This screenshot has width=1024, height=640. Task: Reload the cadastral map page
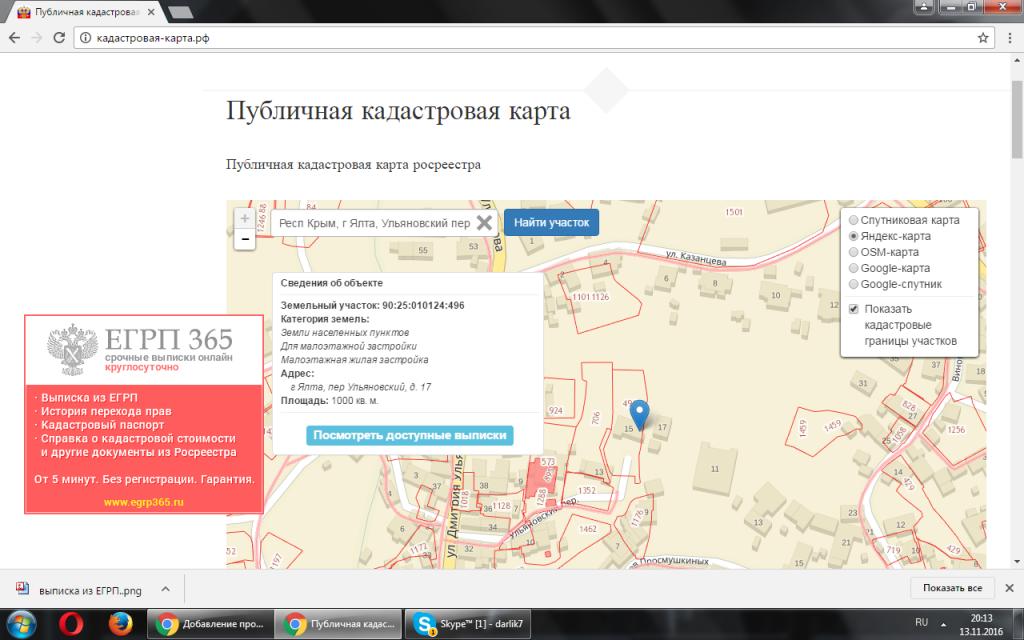coord(59,38)
